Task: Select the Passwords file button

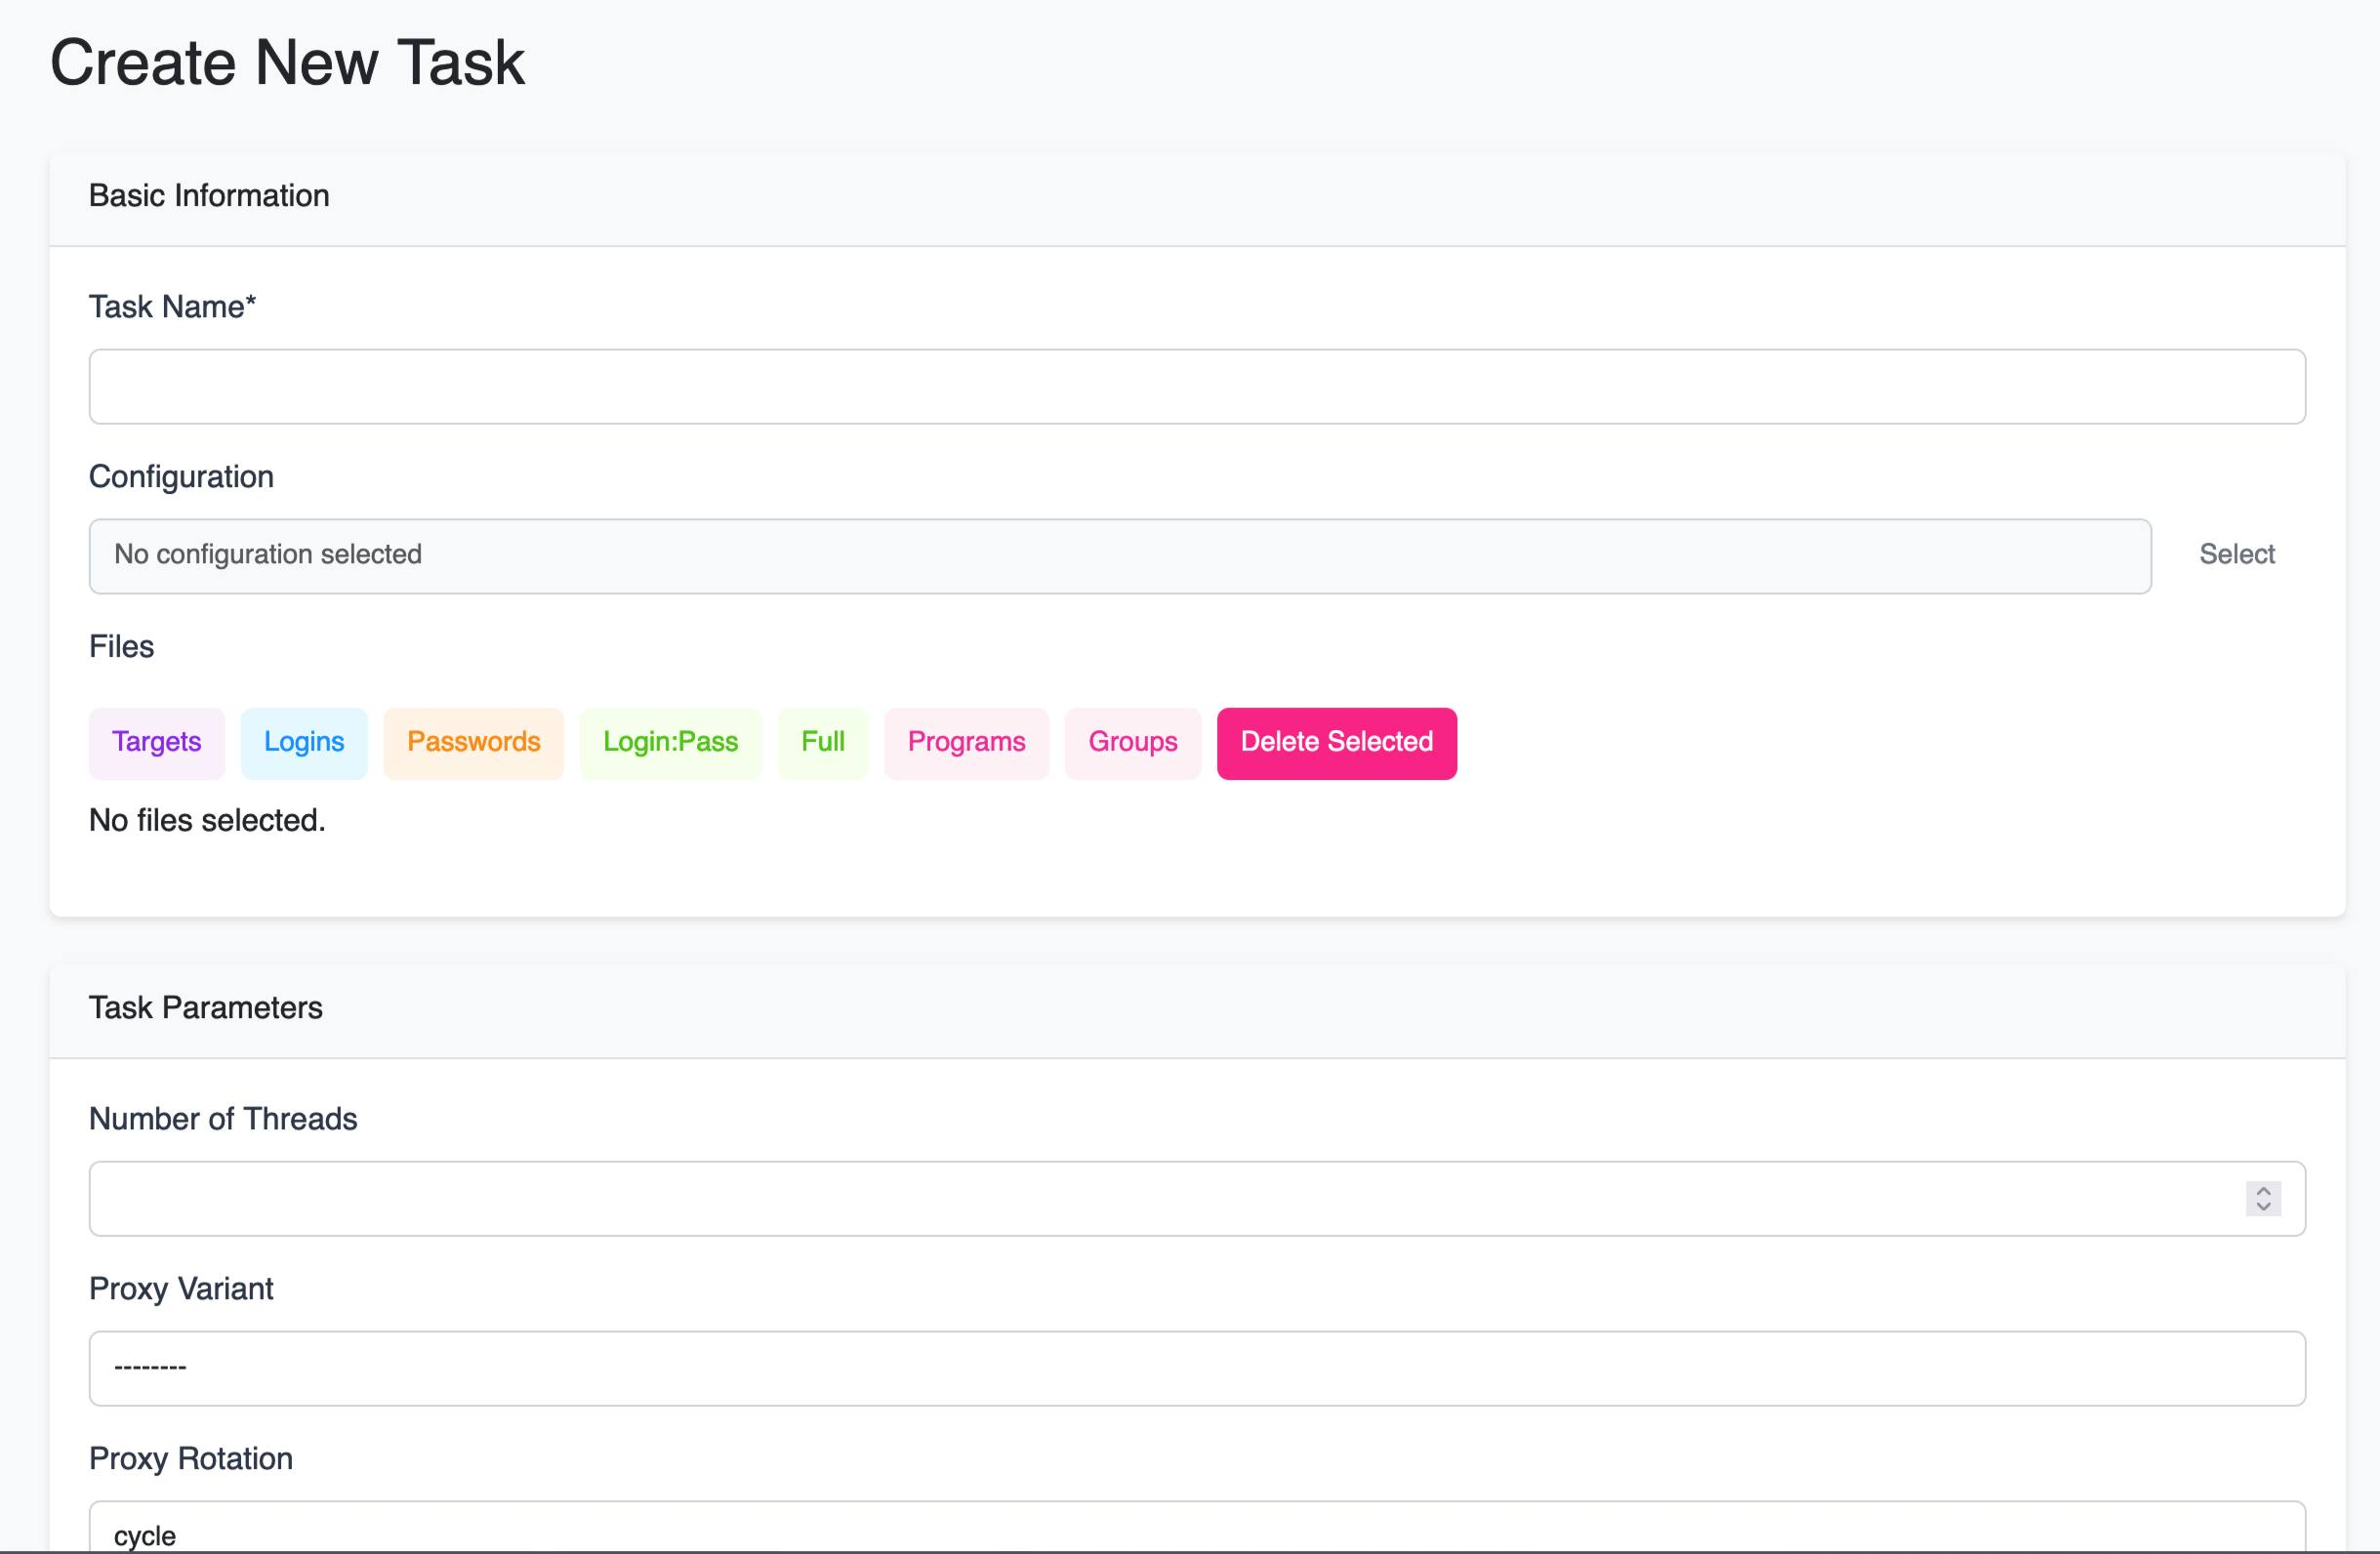Action: [474, 743]
